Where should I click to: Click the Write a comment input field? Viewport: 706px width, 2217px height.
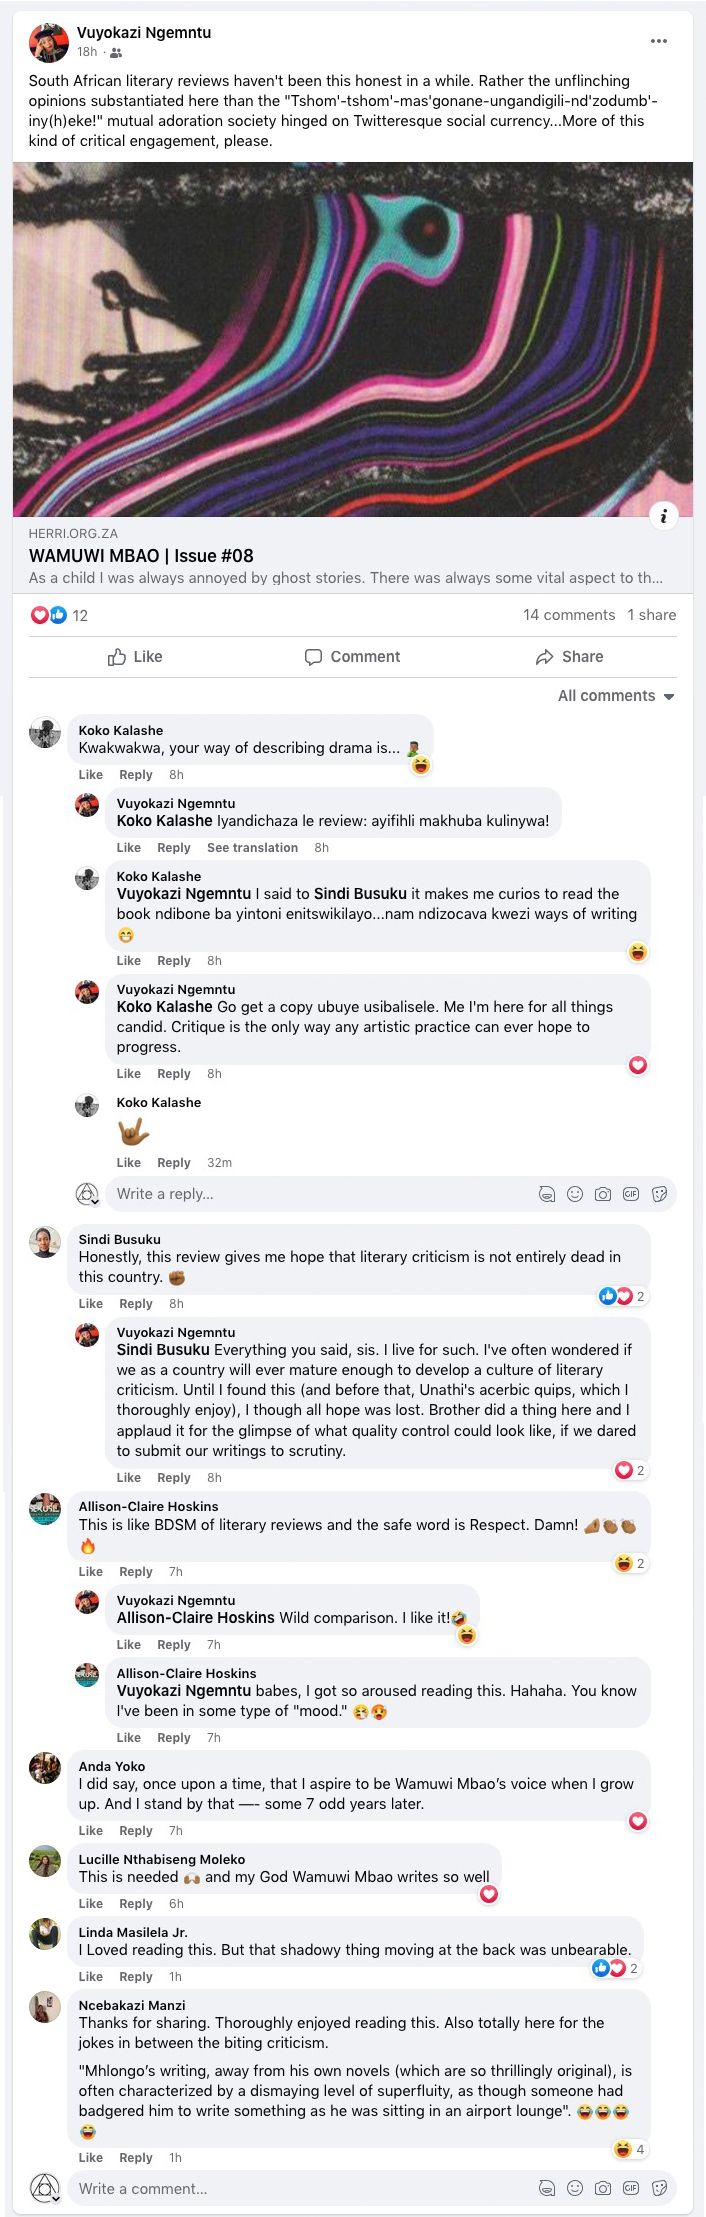point(300,2188)
